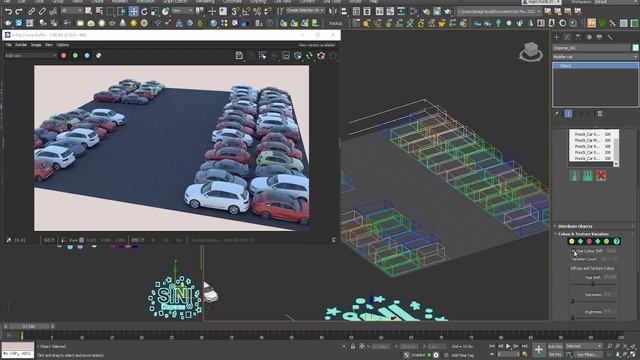The image size is (640, 360).
Task: Select the highlighted Object in modifier stack
Action: pos(595,66)
